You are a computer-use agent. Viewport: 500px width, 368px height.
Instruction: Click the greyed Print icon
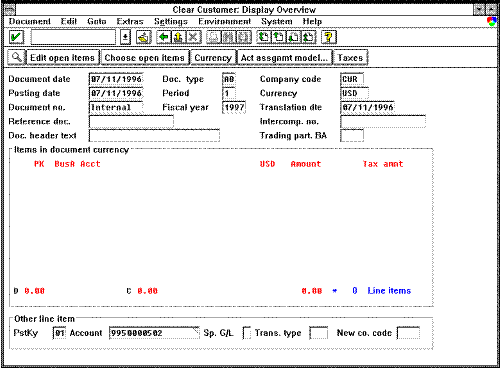click(x=214, y=37)
